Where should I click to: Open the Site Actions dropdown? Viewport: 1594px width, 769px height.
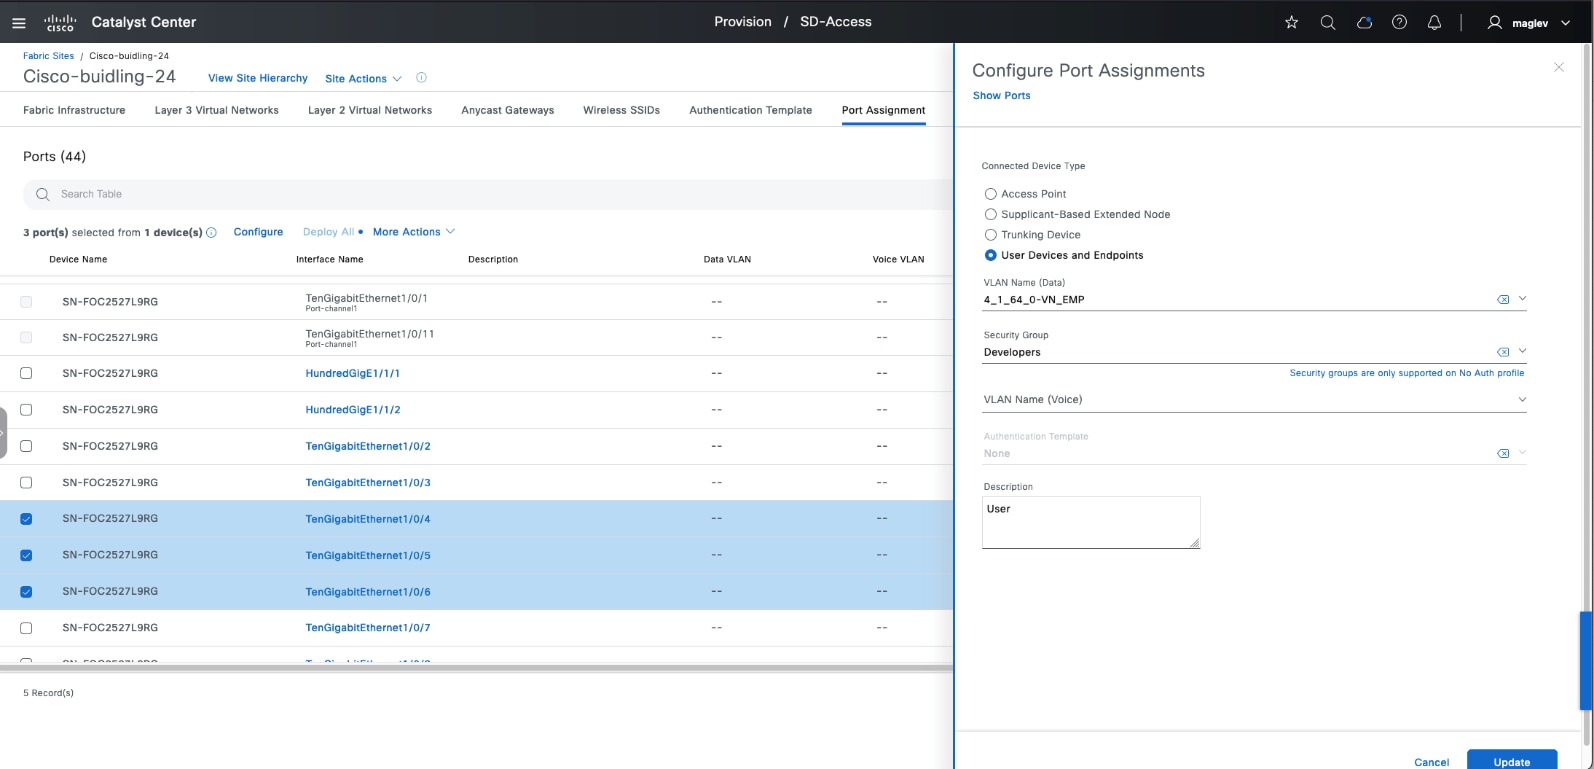[x=363, y=79]
